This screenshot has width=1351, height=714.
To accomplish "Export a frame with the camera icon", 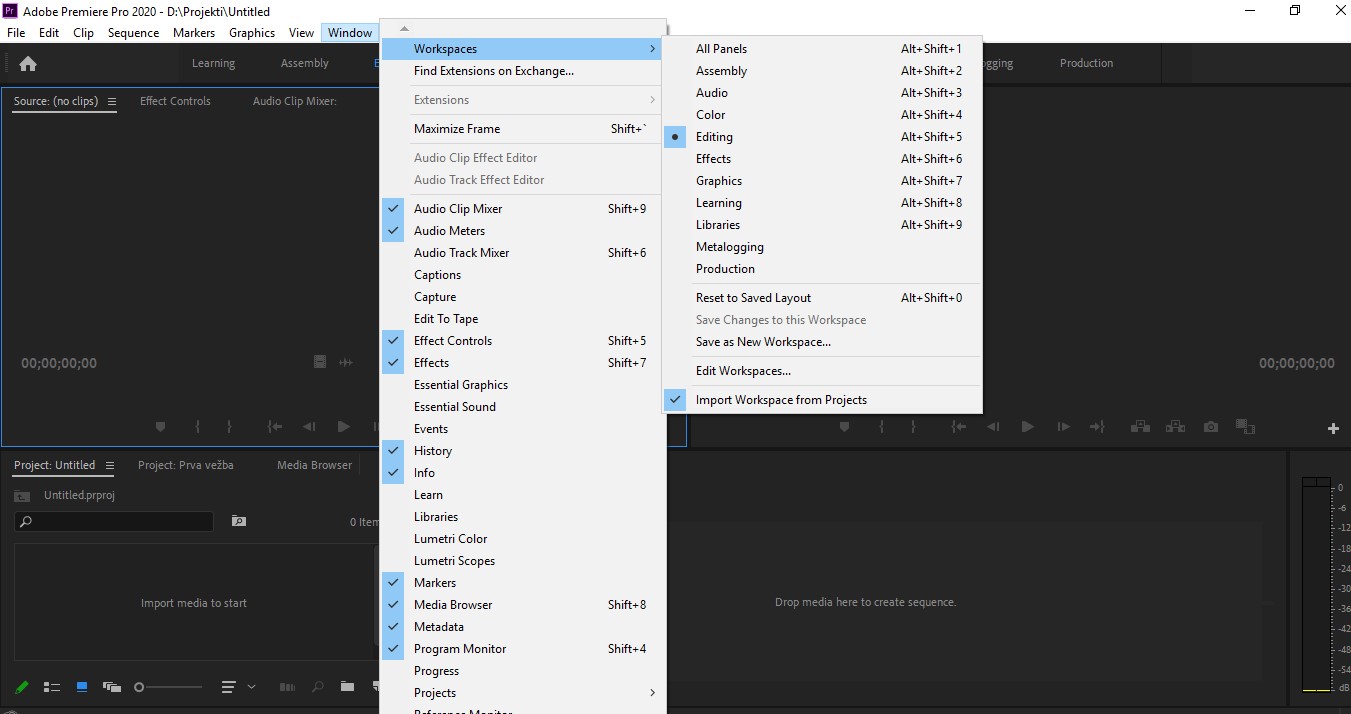I will (x=1211, y=427).
